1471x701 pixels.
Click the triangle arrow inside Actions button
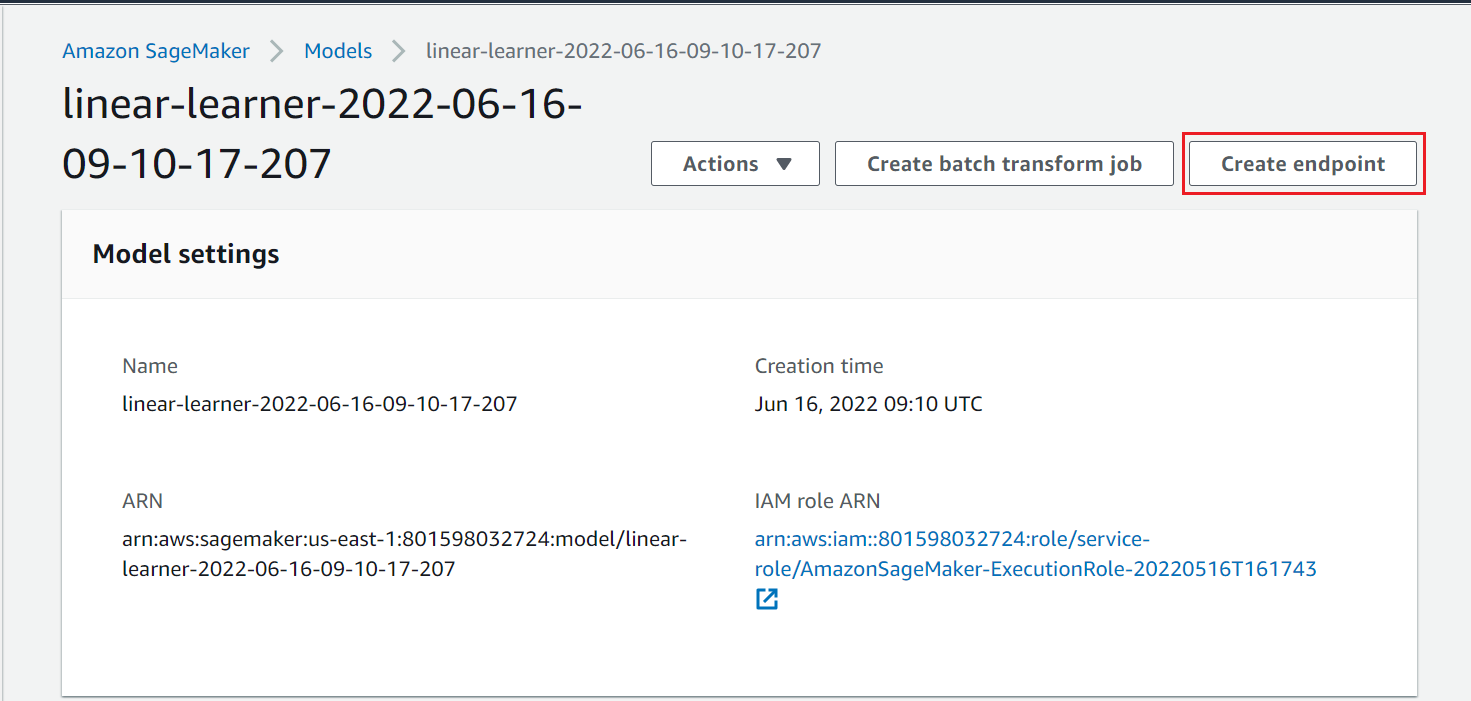click(x=784, y=164)
